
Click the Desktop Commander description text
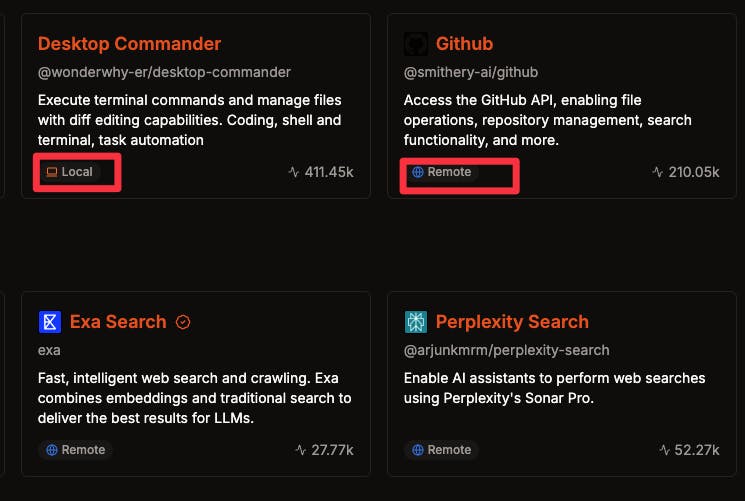coord(190,120)
